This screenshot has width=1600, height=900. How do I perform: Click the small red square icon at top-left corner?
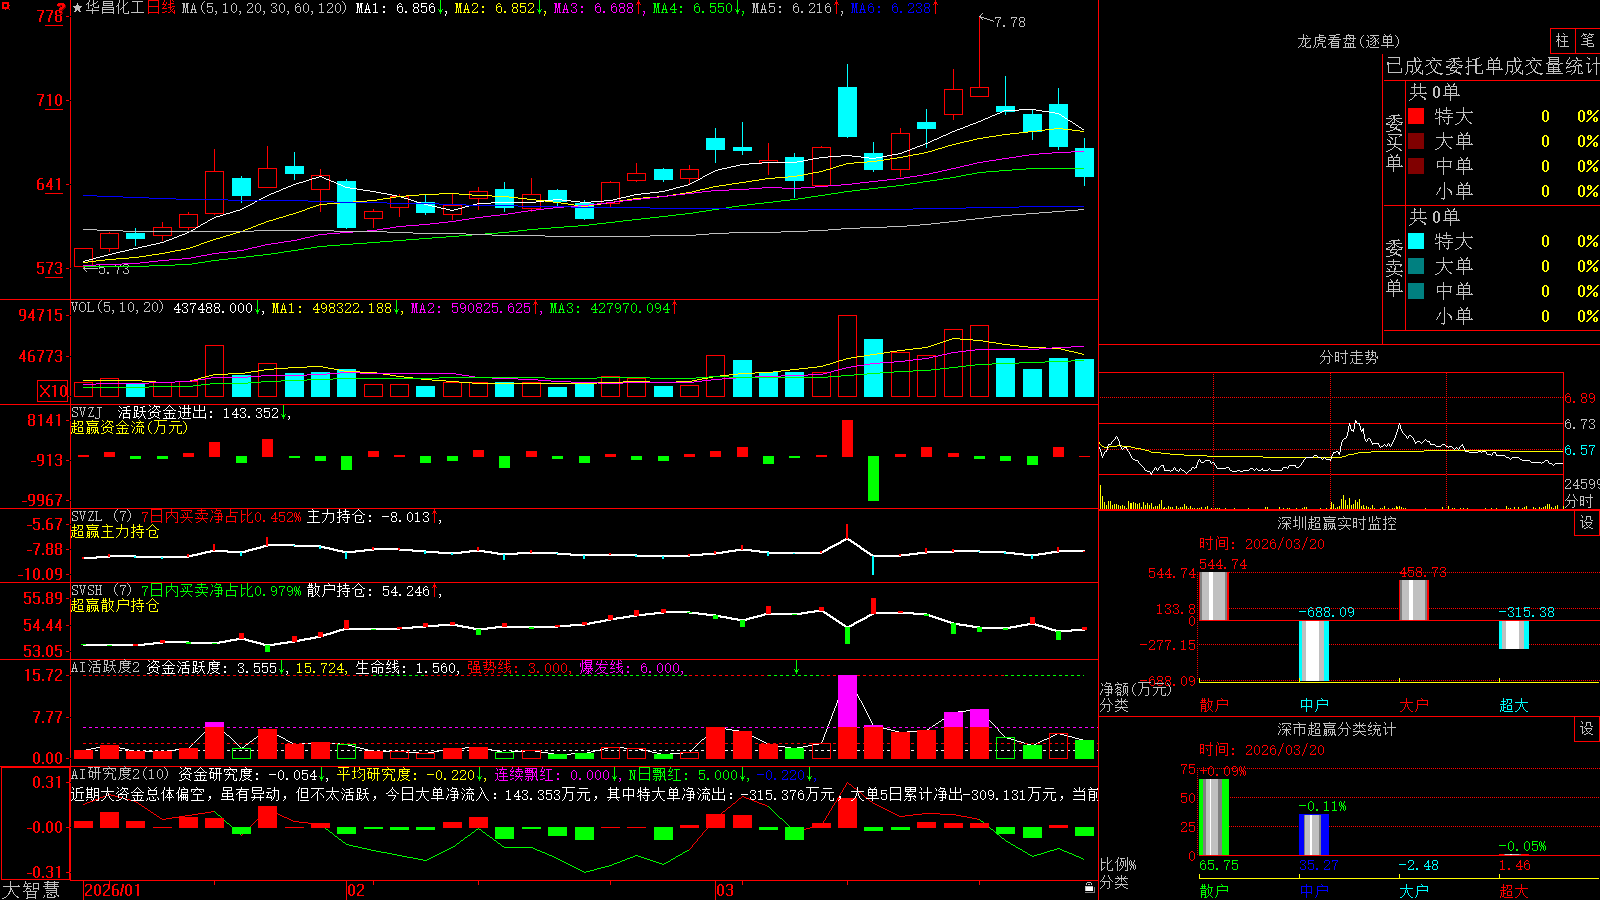coord(4,4)
